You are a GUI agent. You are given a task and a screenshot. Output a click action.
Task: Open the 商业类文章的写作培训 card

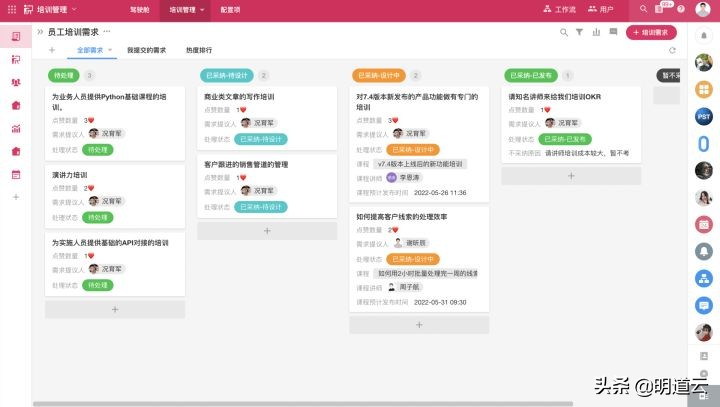267,118
